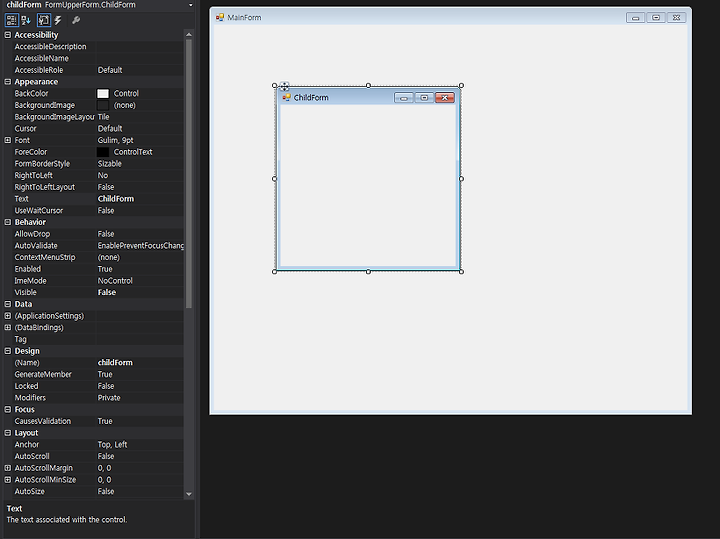Click the move glyph on ChildForm designer
This screenshot has height=539, width=720.
coord(285,86)
